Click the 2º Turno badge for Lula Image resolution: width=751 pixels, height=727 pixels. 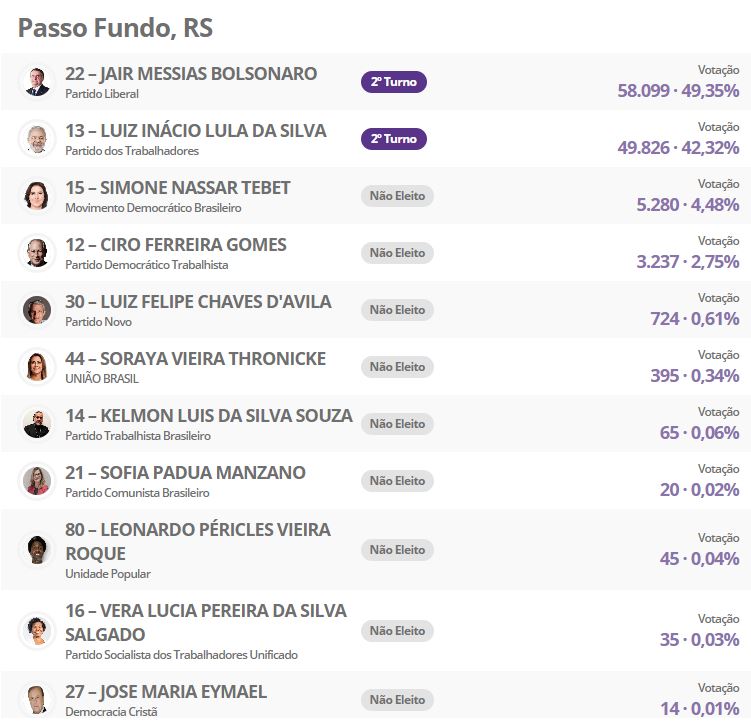[x=394, y=139]
